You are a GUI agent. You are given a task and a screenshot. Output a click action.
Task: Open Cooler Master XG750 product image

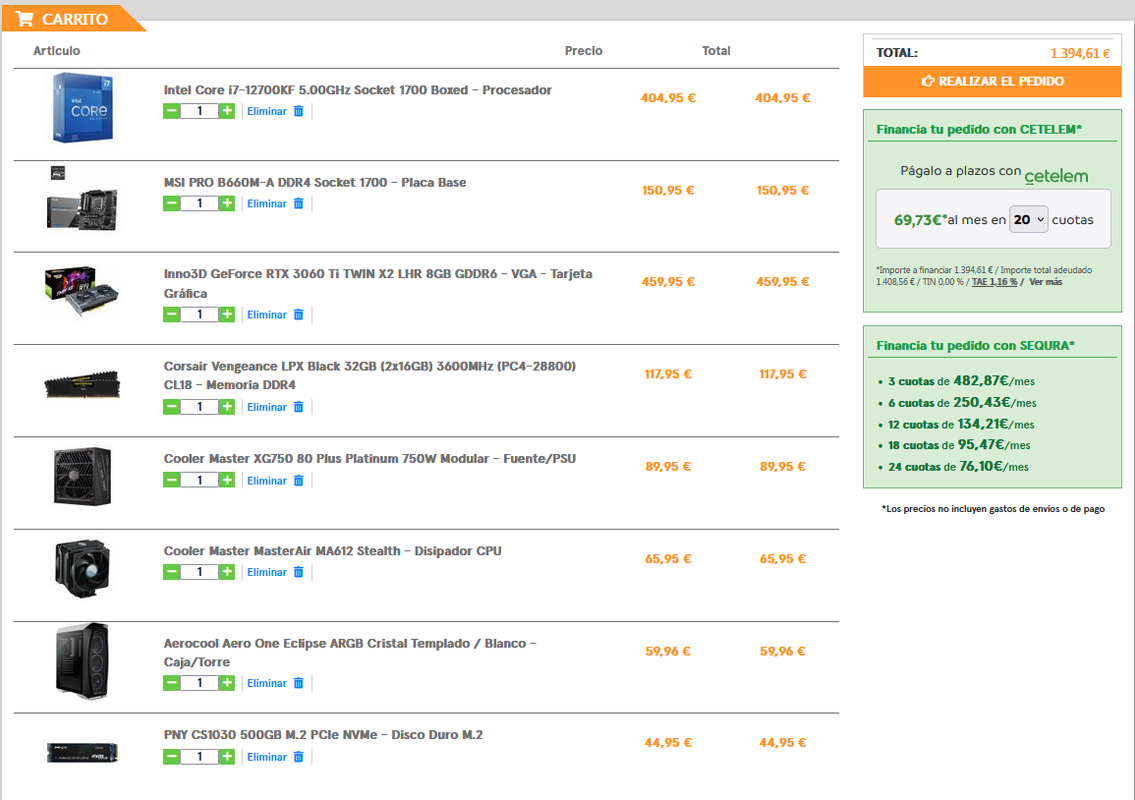point(83,476)
